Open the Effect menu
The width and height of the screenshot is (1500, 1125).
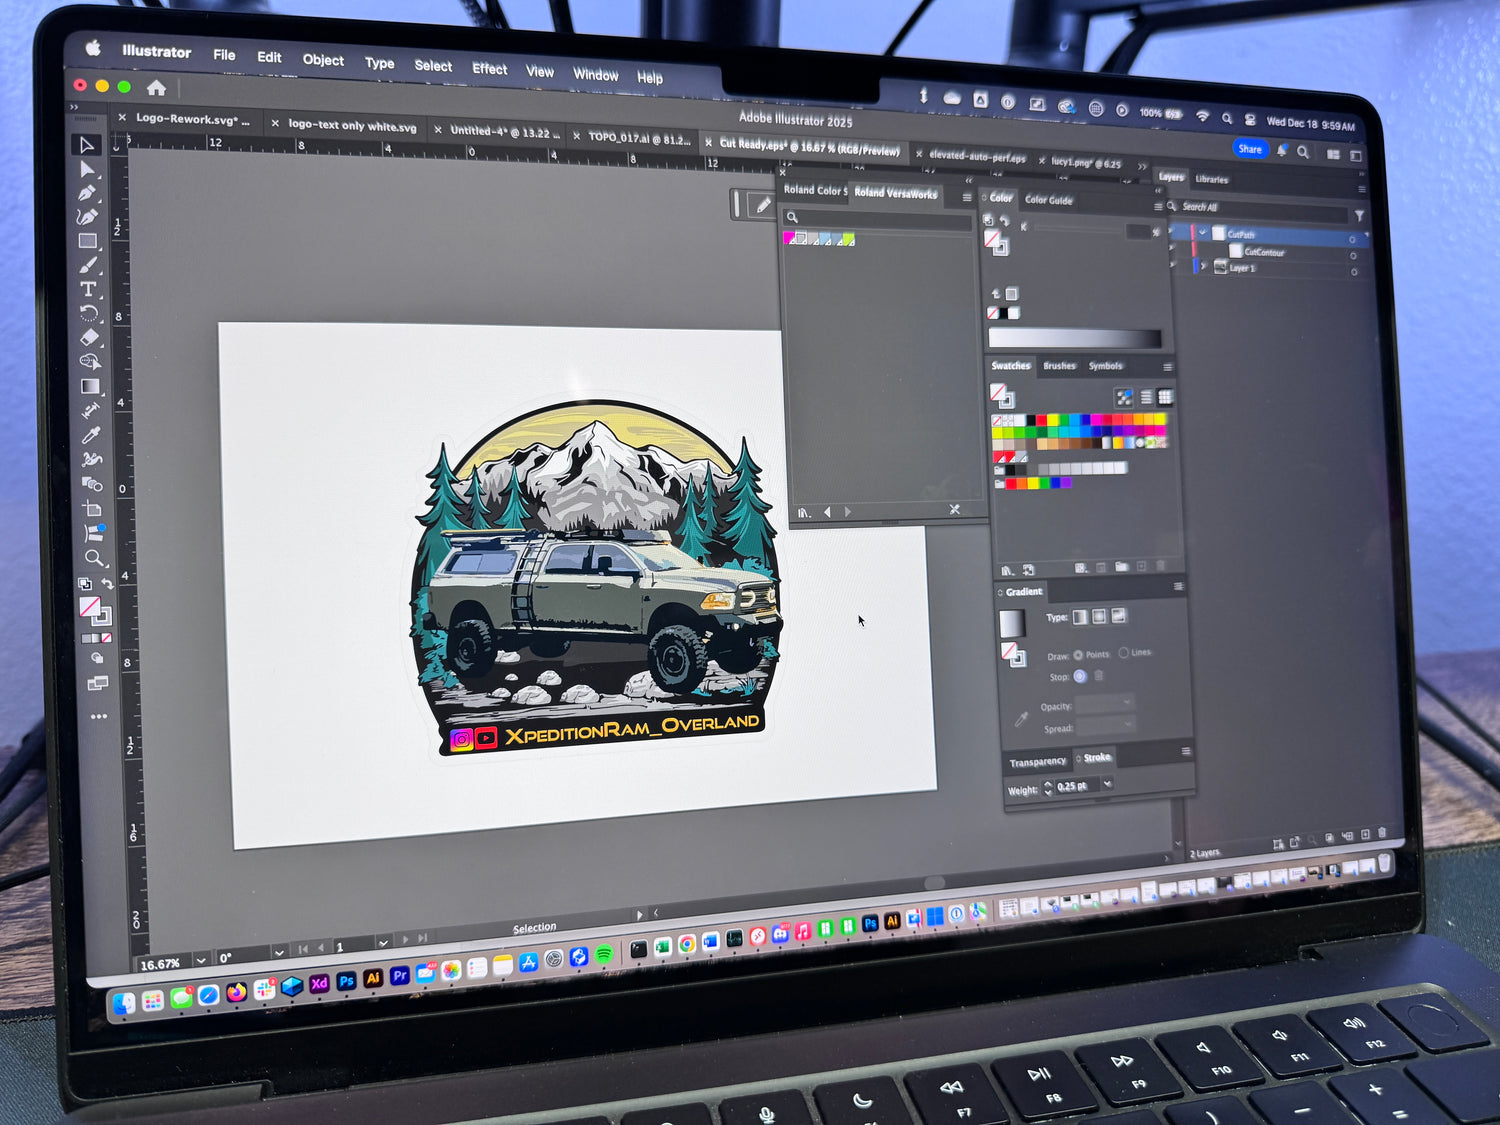(489, 69)
